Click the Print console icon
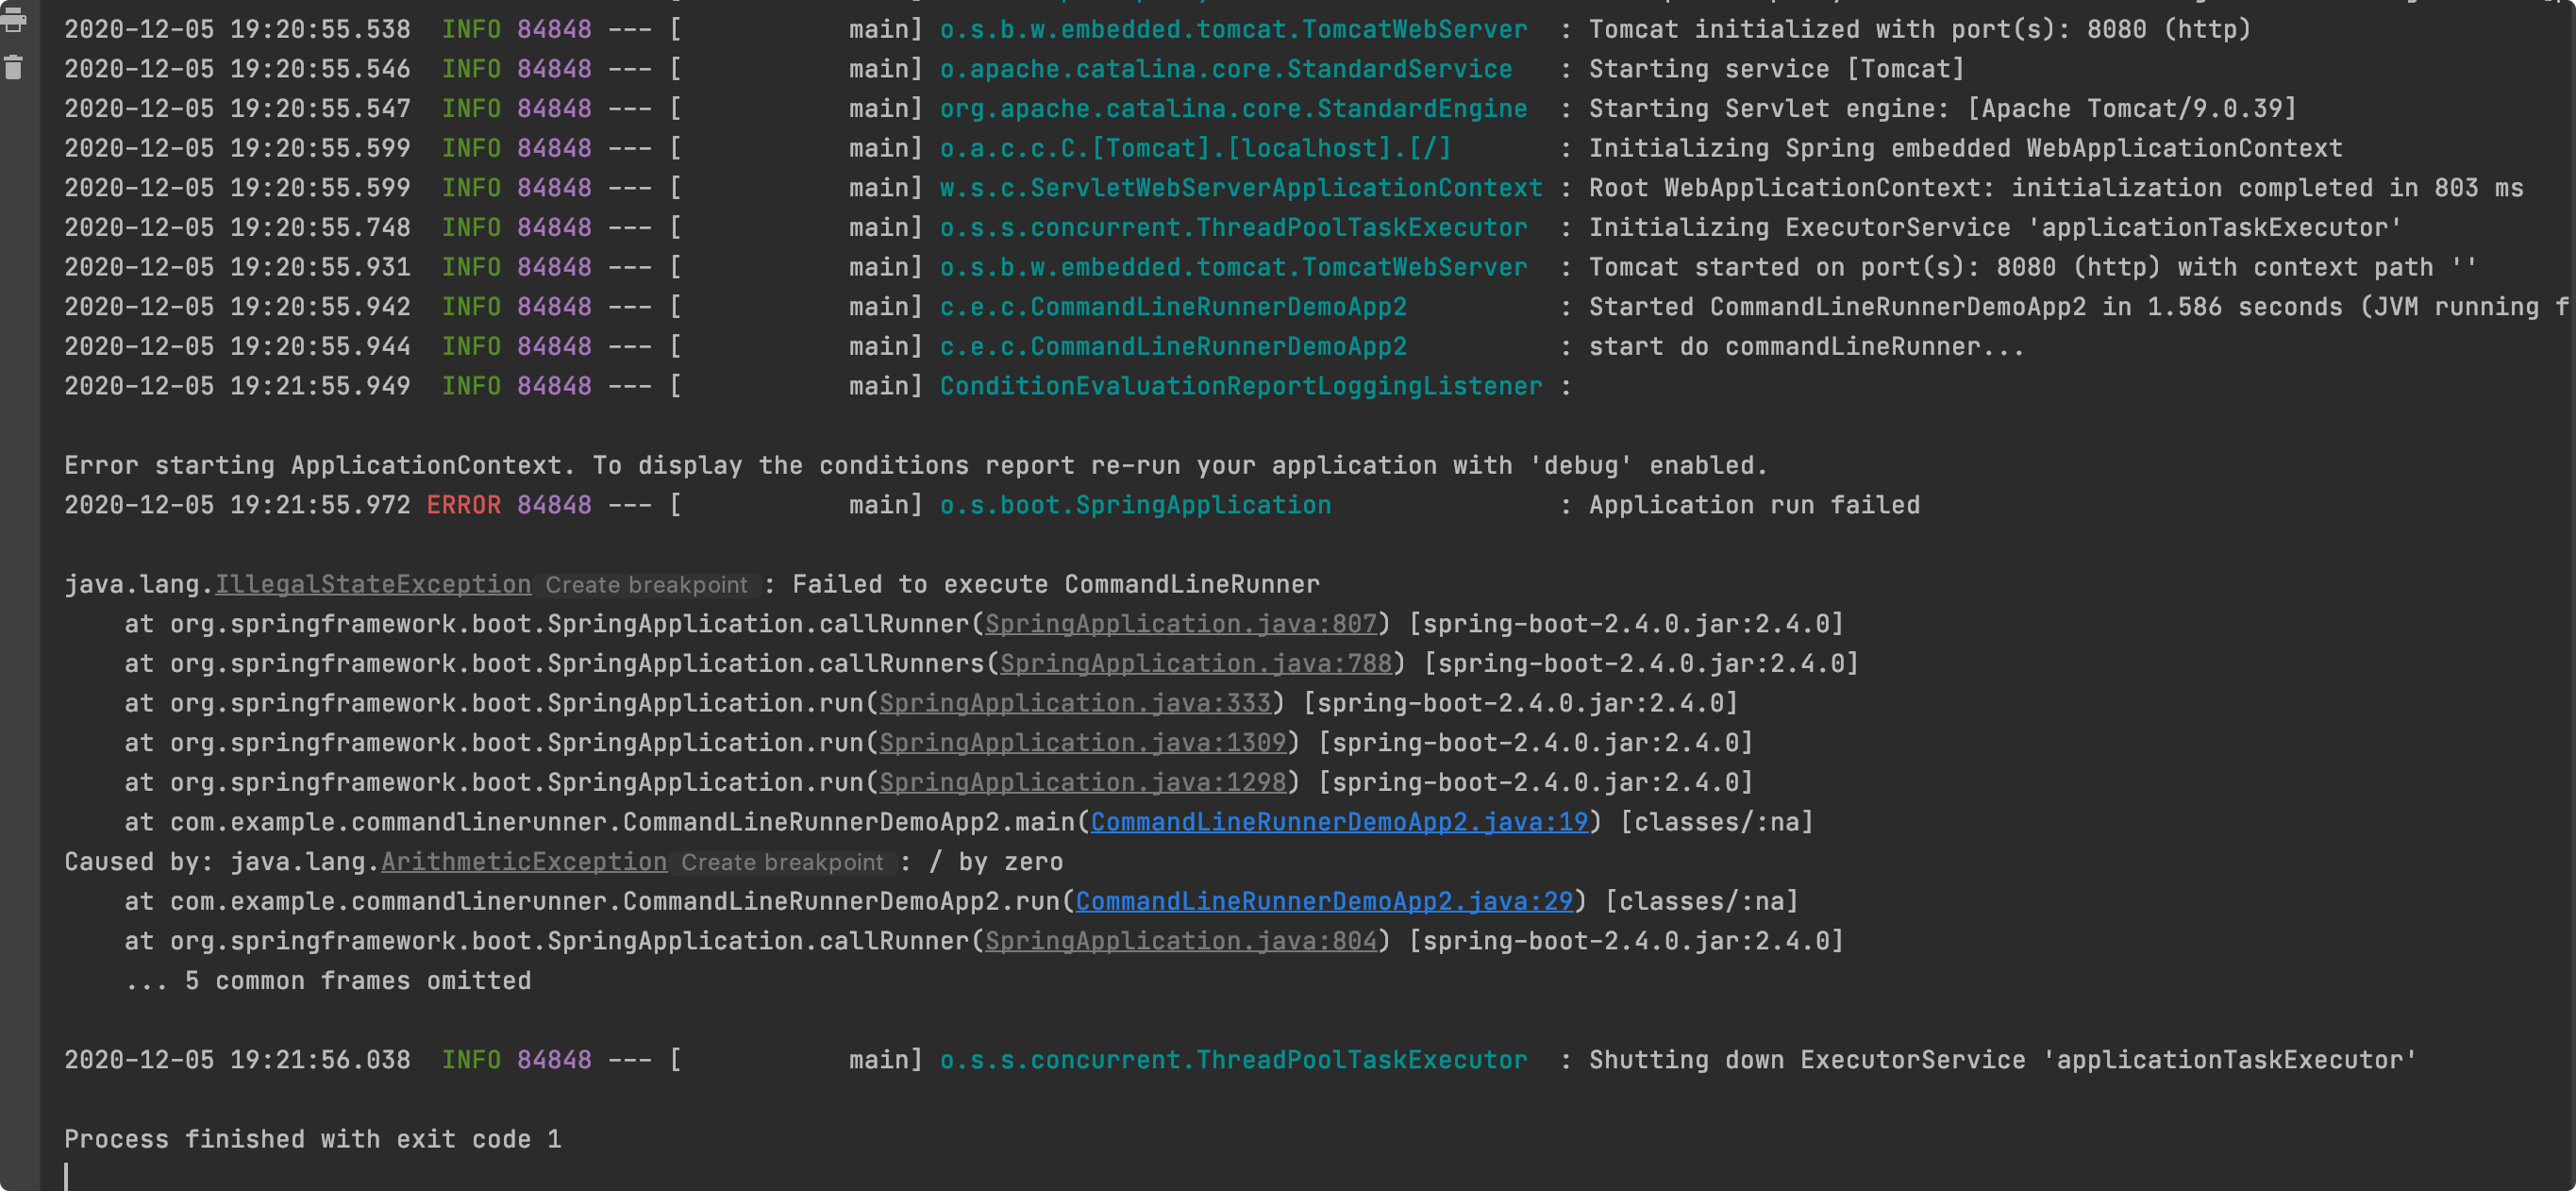This screenshot has height=1191, width=2576. (13, 21)
